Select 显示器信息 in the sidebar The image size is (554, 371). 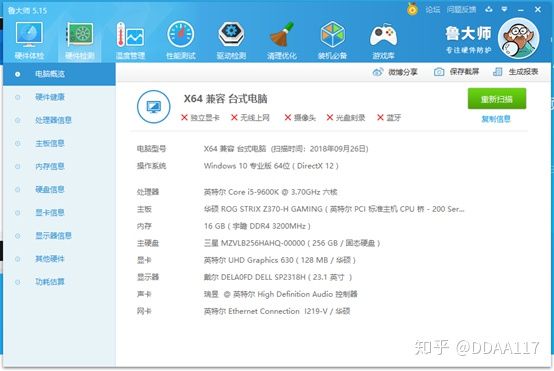59,236
